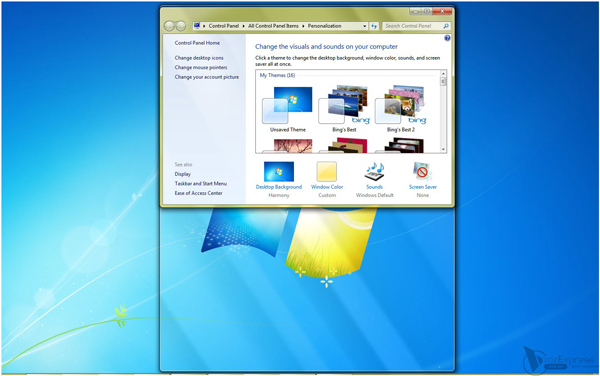Open the Screen Saver icon
Viewport: 600px width, 376px height.
(x=422, y=171)
